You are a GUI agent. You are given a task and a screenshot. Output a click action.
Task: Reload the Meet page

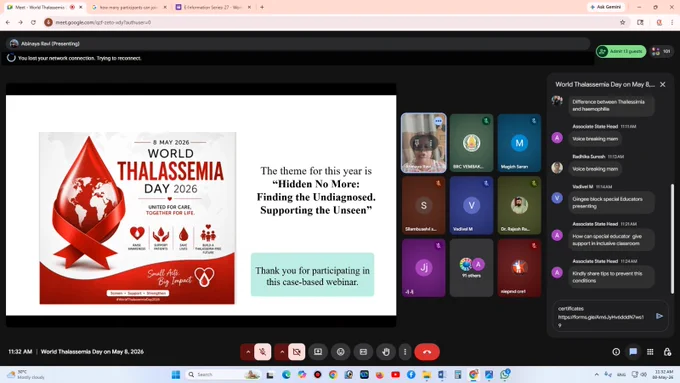[33, 22]
